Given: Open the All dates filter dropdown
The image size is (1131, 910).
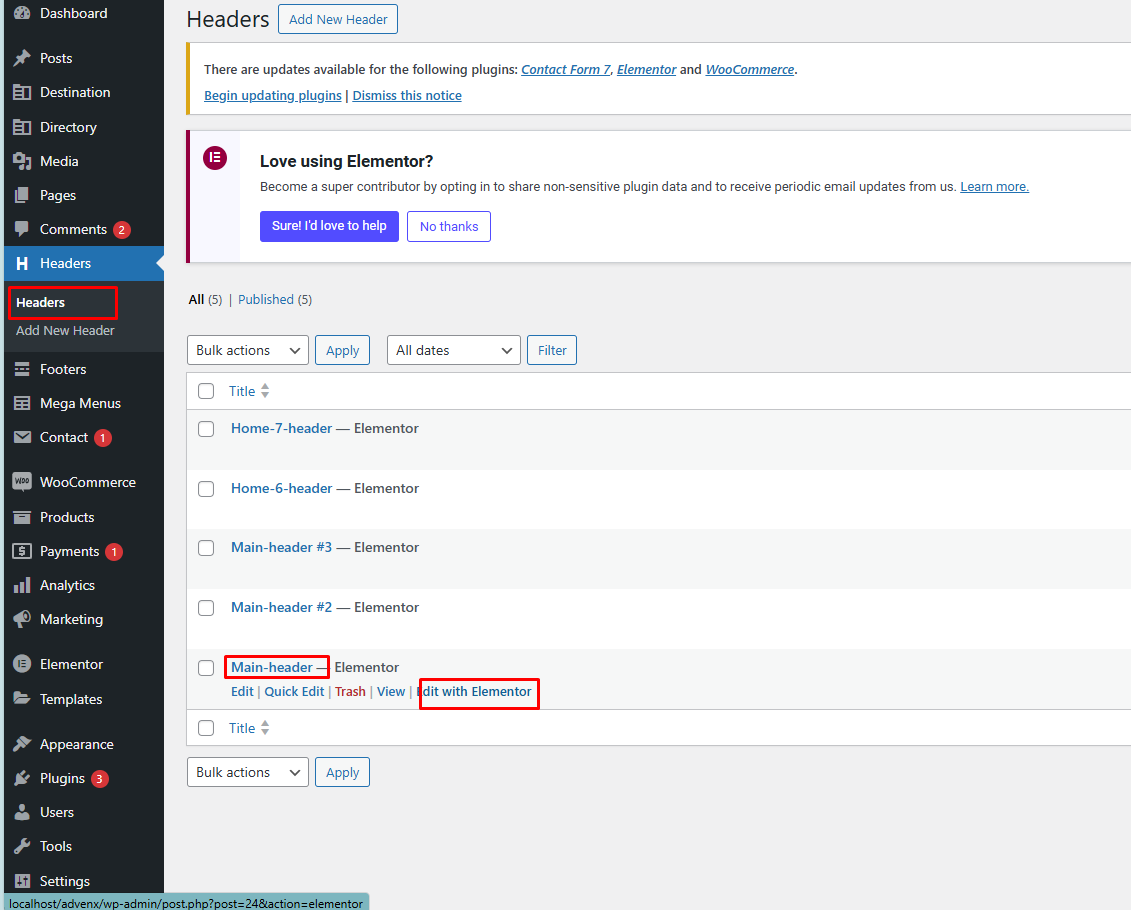Looking at the screenshot, I should 454,350.
